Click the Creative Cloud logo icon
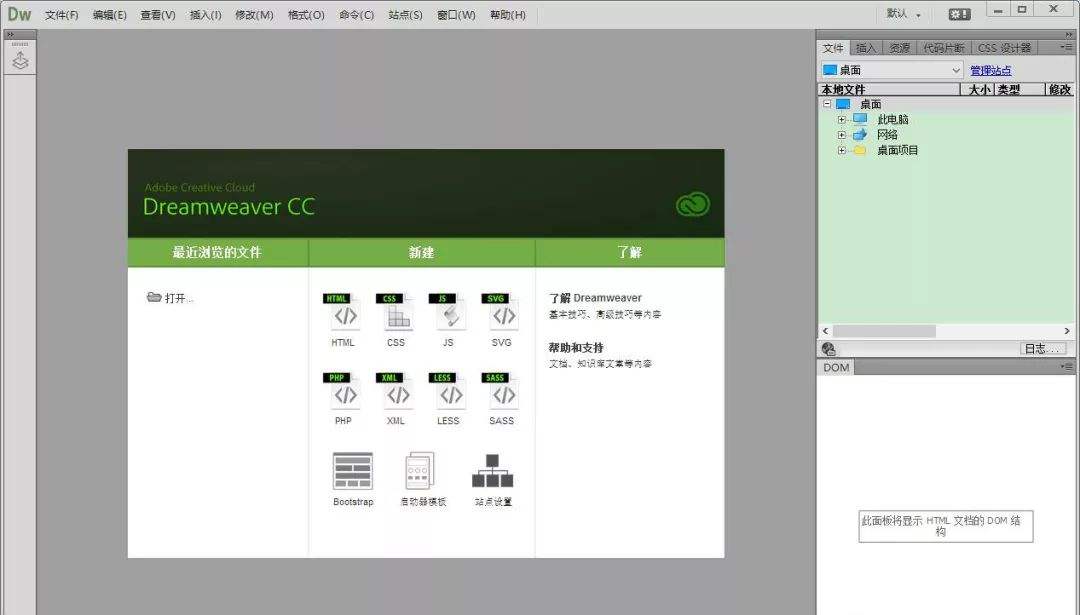1080x615 pixels. pyautogui.click(x=692, y=205)
